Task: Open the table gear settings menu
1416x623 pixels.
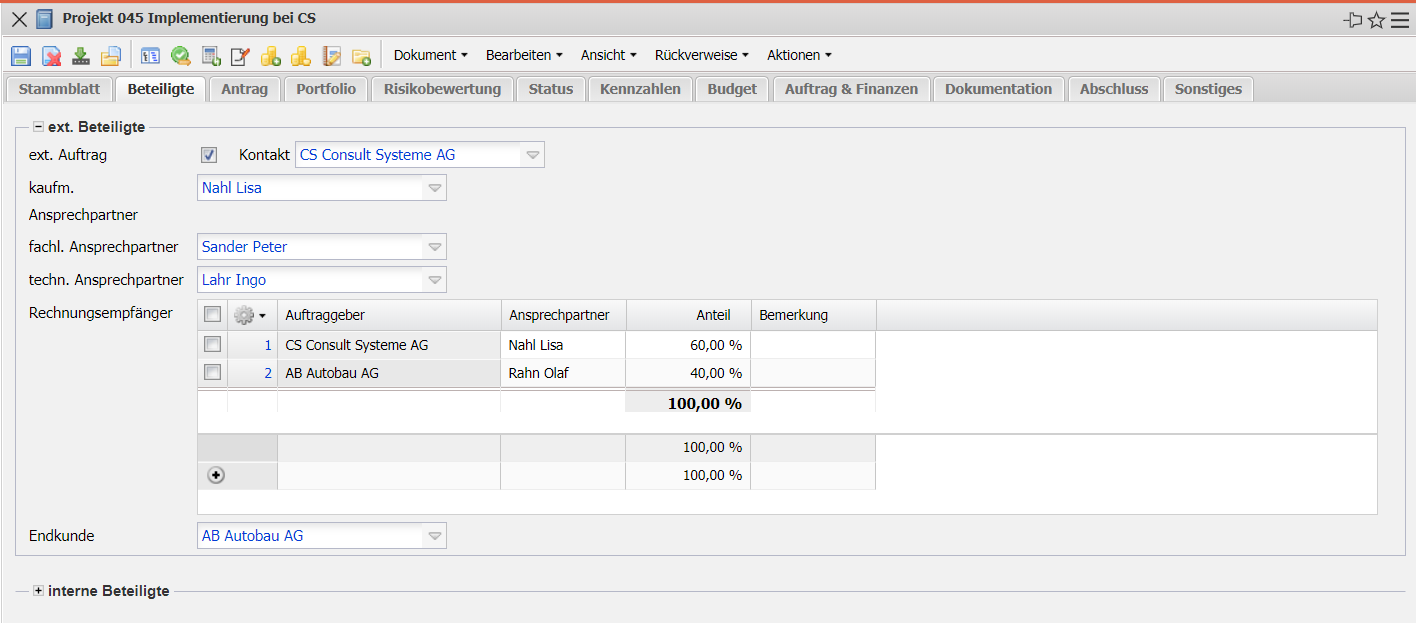Action: pos(249,315)
